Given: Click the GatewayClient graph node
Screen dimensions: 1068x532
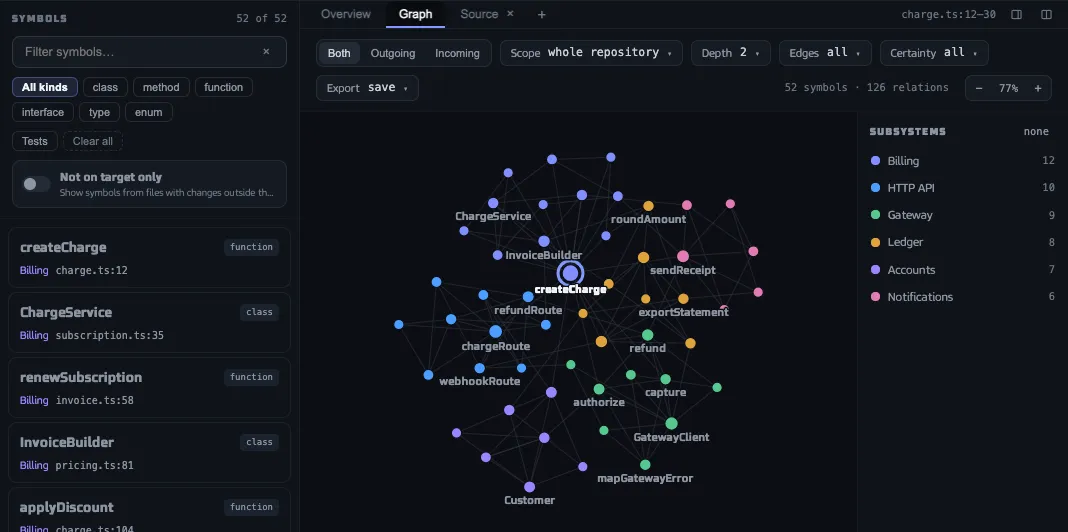Looking at the screenshot, I should point(671,424).
